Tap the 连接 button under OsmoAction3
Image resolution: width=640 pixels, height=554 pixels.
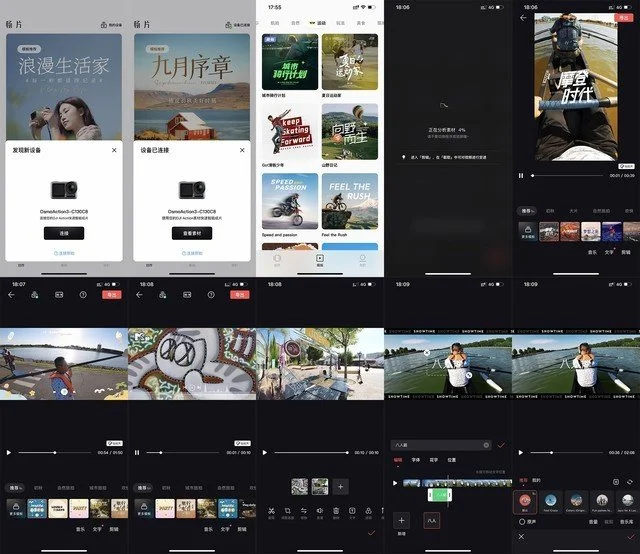[x=64, y=233]
